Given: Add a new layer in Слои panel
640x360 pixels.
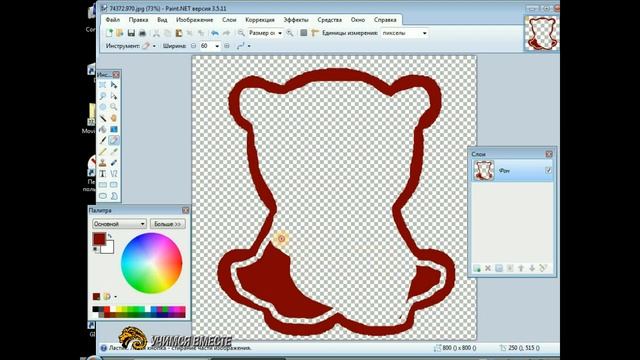Looking at the screenshot, I should pyautogui.click(x=476, y=268).
